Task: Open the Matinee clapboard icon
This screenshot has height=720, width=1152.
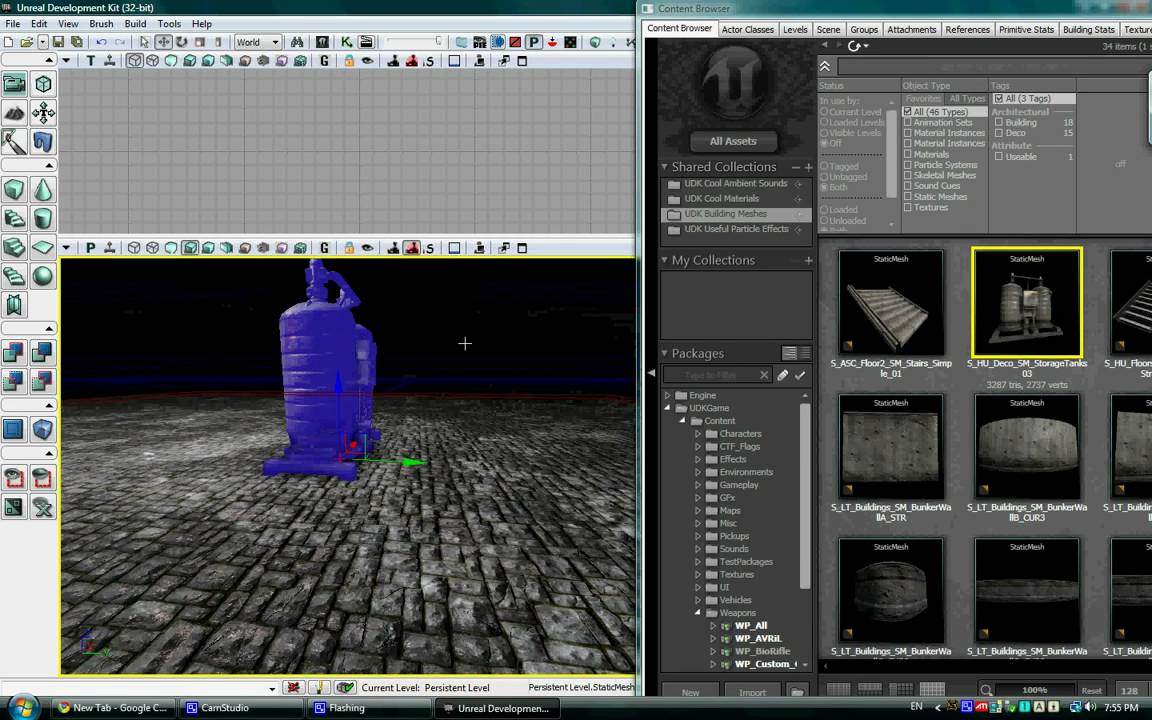Action: click(366, 43)
